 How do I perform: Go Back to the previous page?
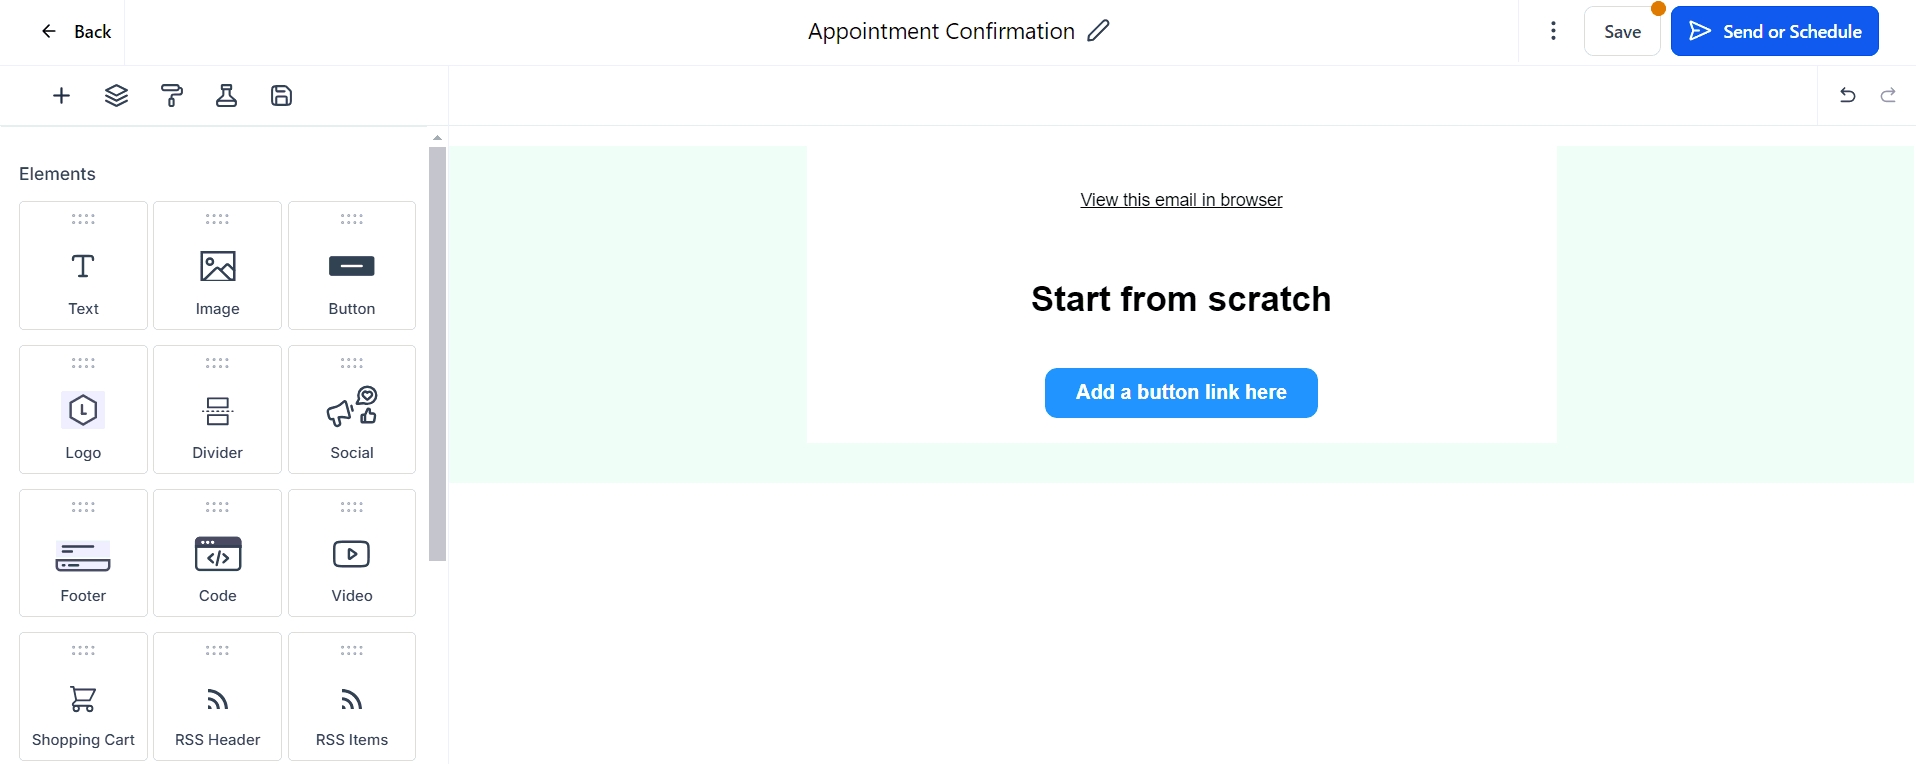coord(76,32)
